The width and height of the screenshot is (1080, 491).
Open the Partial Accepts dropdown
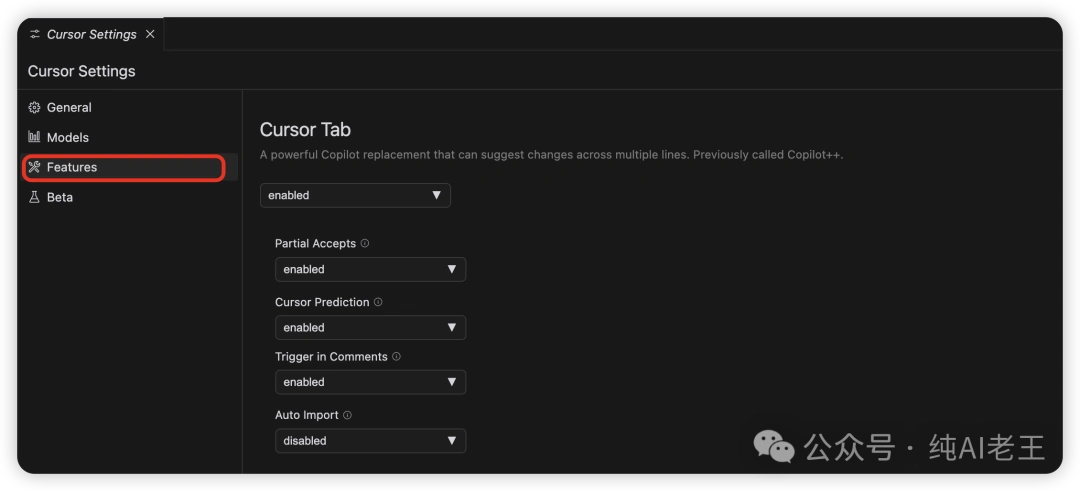370,270
